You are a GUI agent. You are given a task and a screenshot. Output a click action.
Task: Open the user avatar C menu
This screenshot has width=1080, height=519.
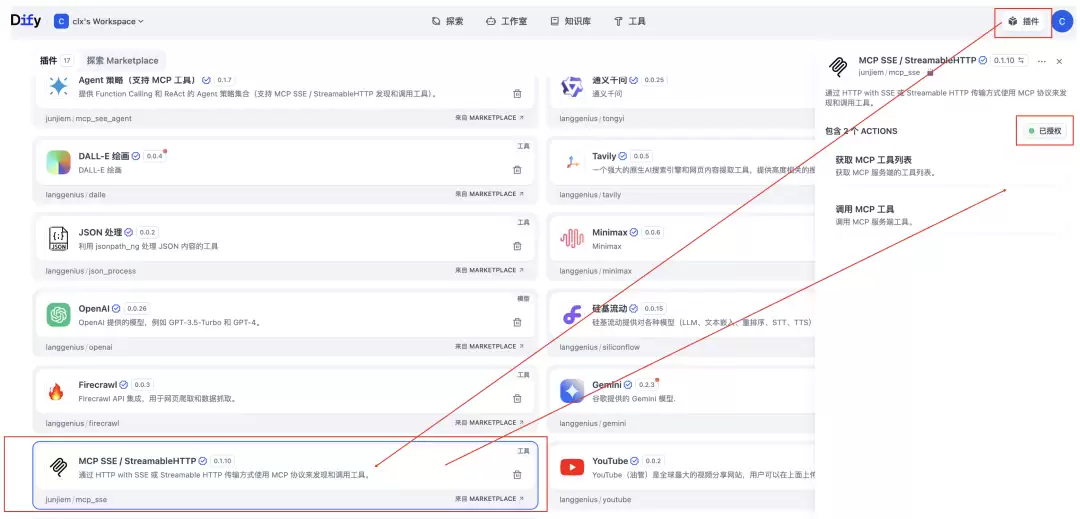coord(1062,22)
